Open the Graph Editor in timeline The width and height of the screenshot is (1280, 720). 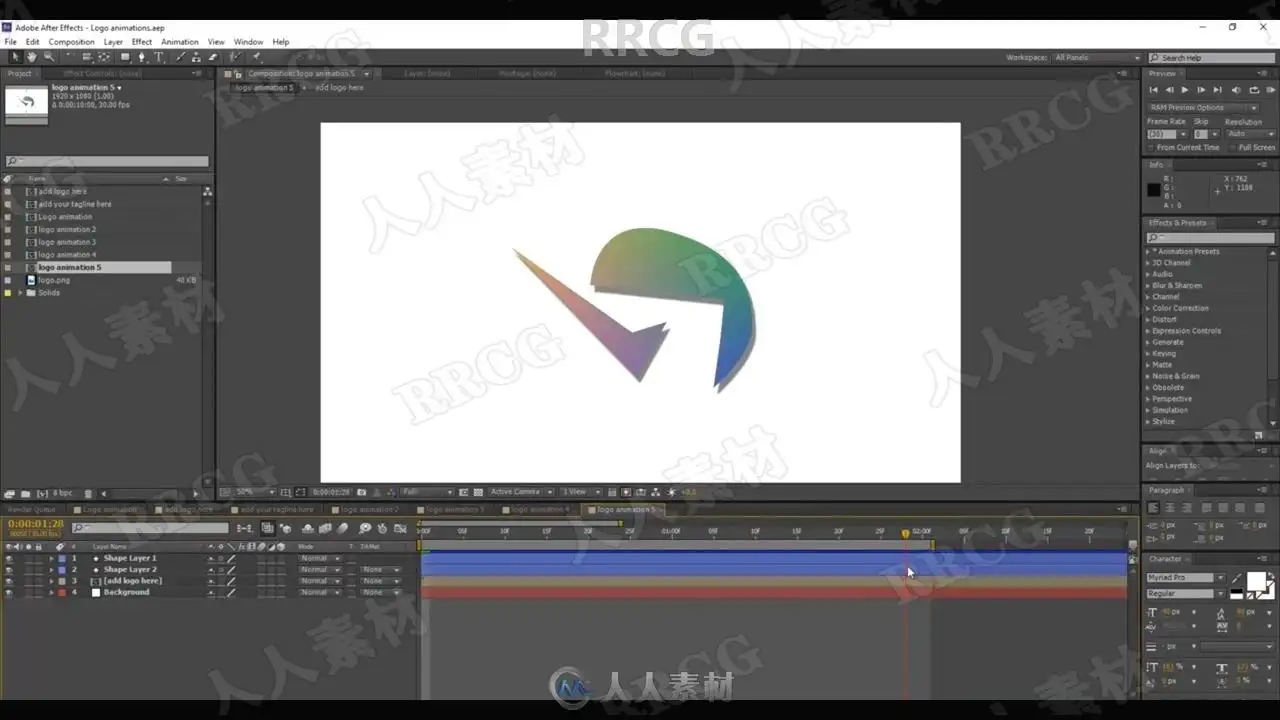click(x=400, y=528)
